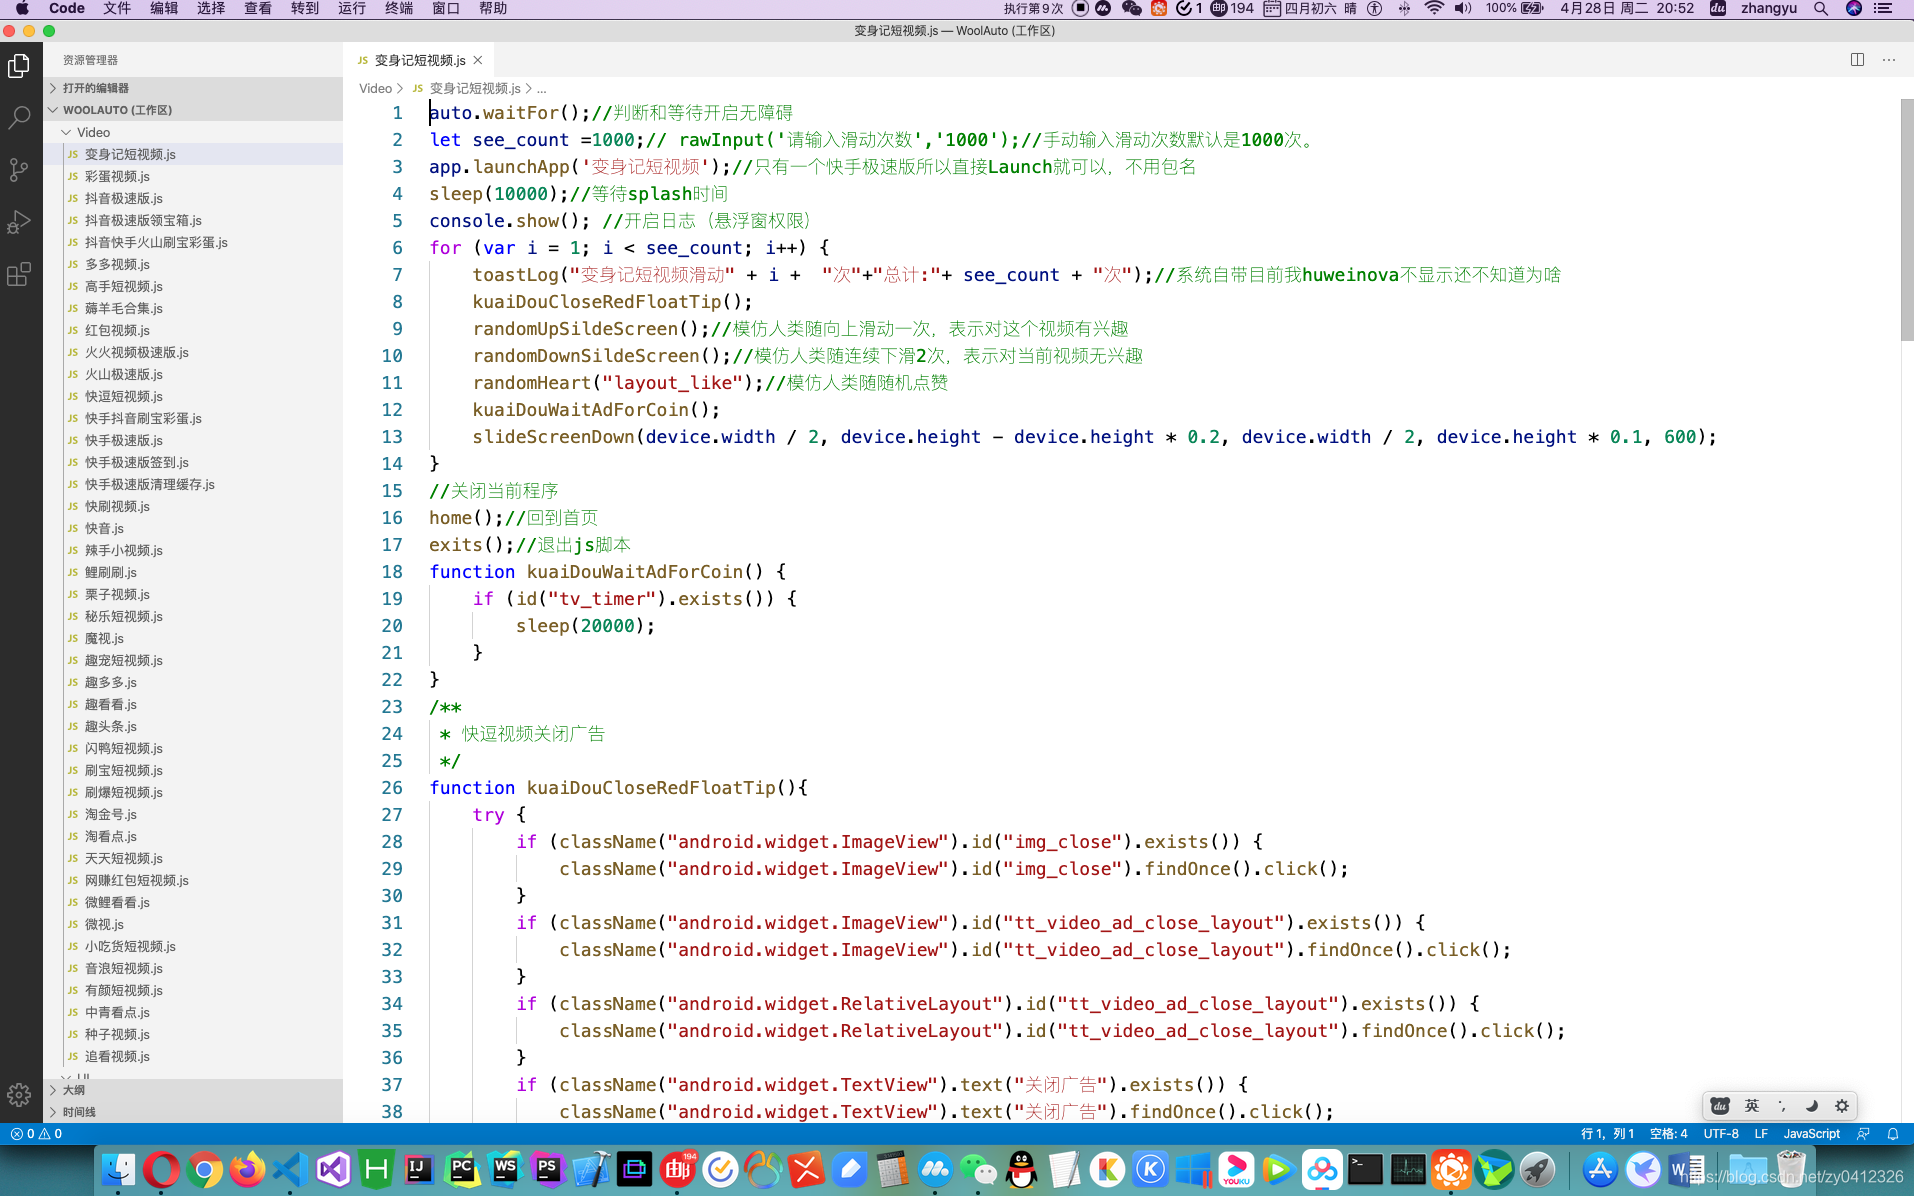Open the 选择 menu

[211, 8]
